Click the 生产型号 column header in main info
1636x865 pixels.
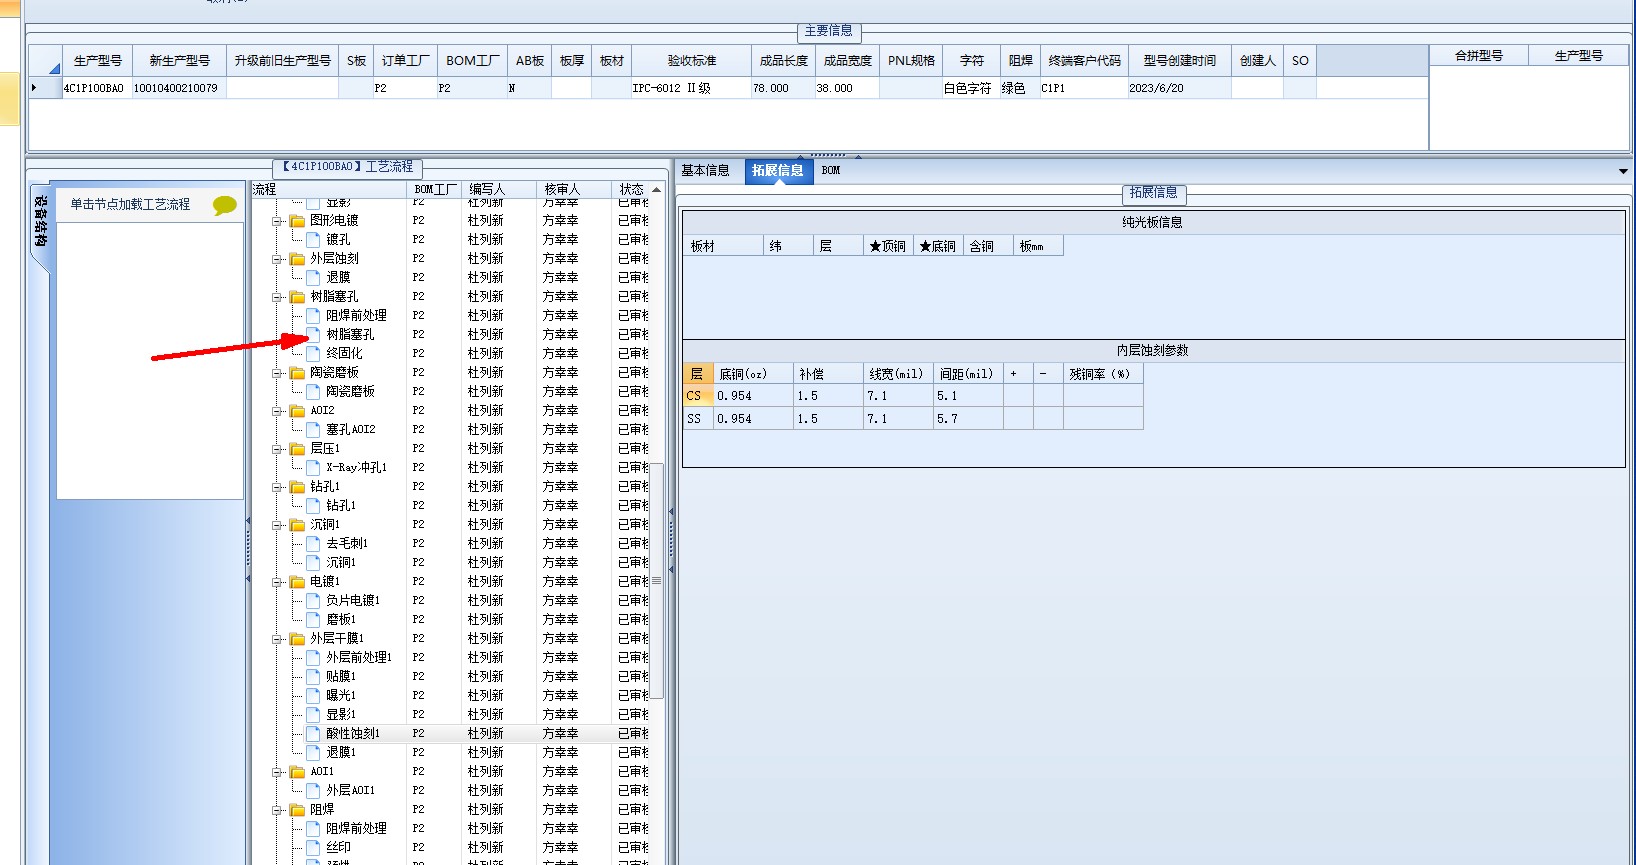[x=98, y=61]
